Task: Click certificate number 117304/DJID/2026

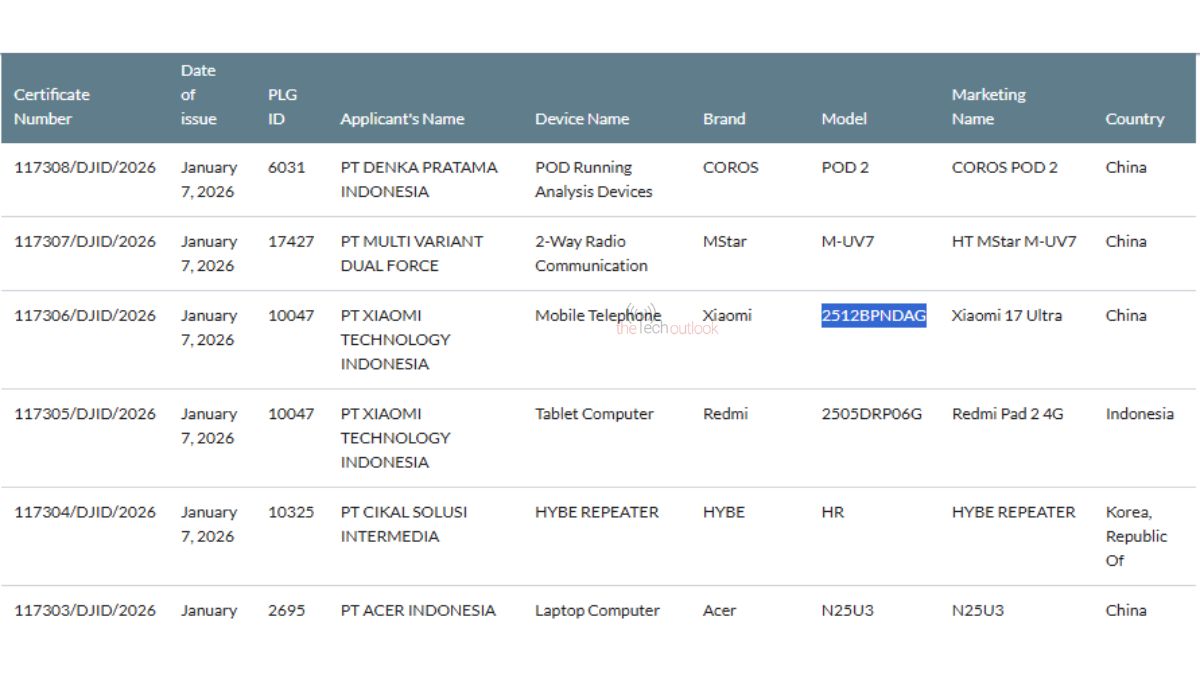Action: click(x=85, y=512)
